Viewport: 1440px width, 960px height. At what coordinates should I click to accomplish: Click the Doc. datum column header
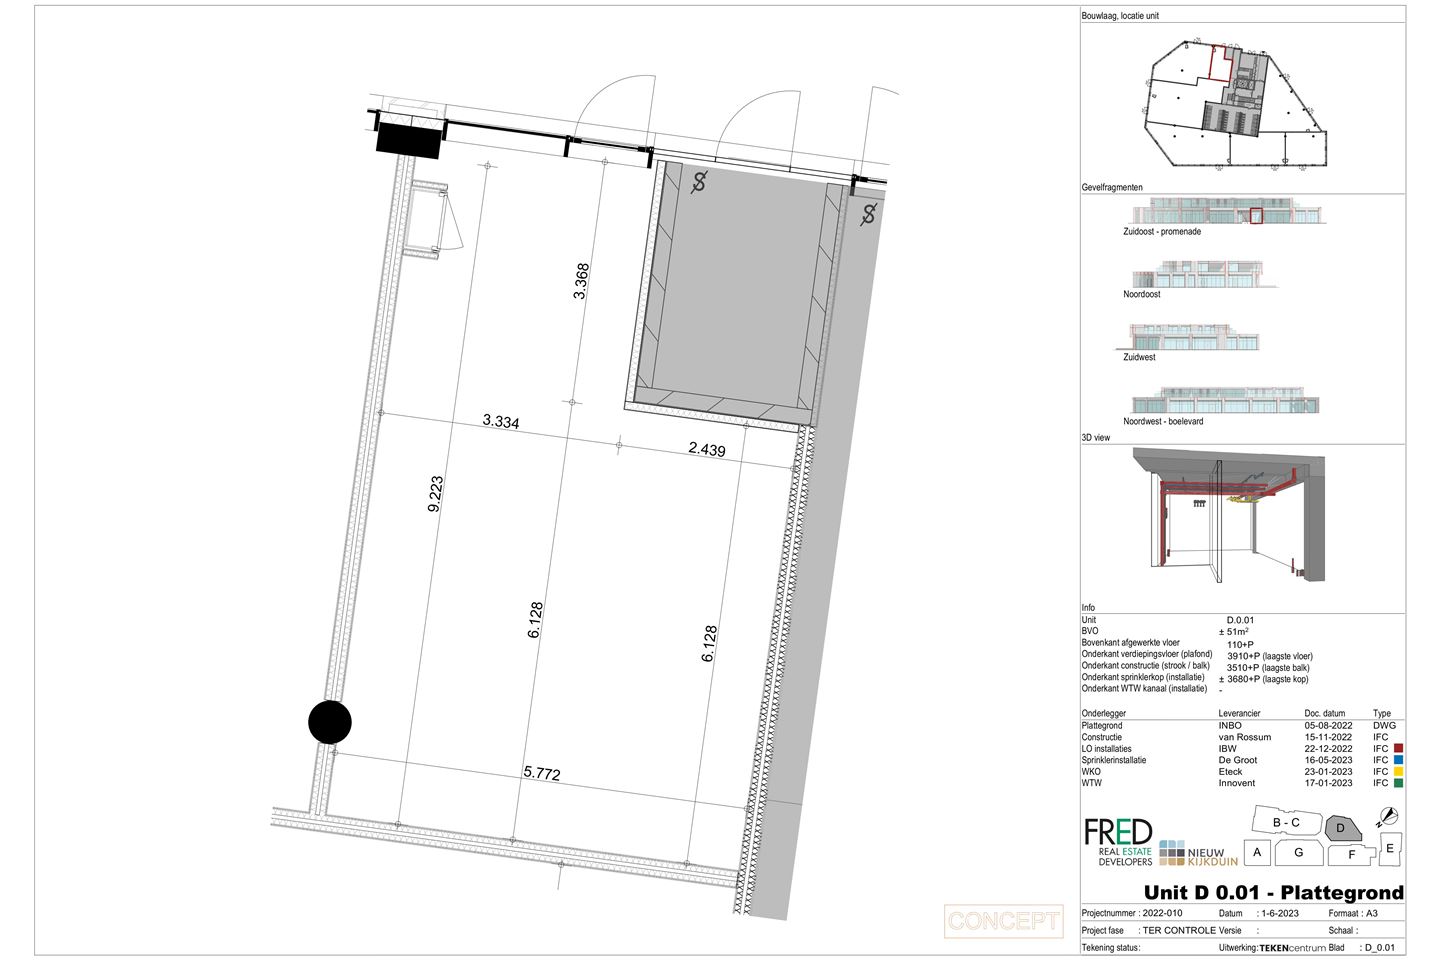tap(1325, 713)
